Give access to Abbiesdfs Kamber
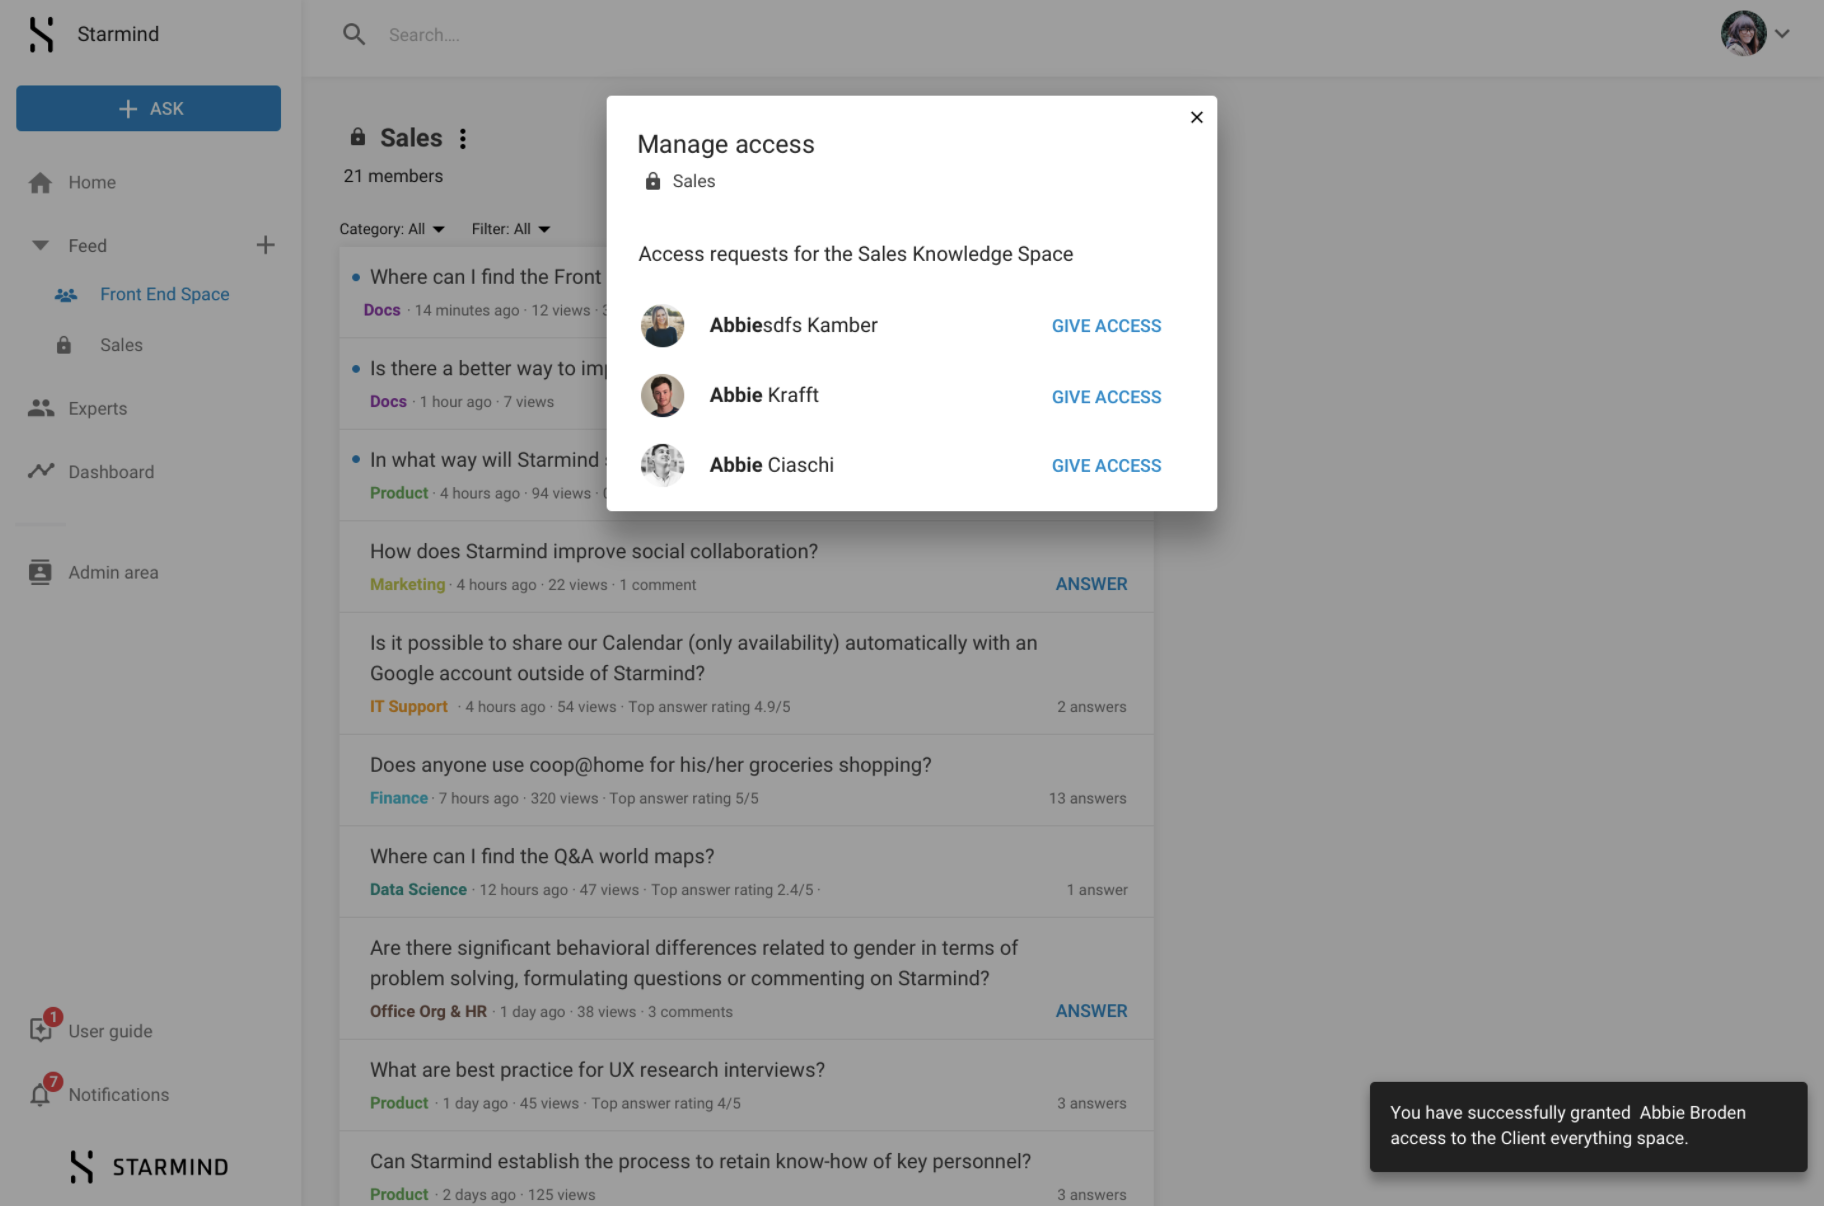The height and width of the screenshot is (1206, 1824). pyautogui.click(x=1106, y=326)
